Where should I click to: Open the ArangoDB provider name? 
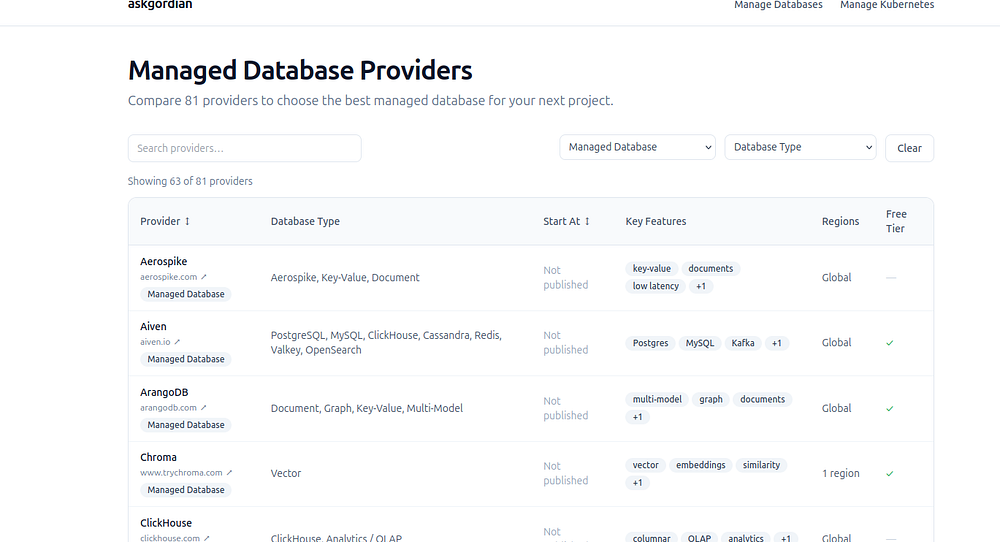(165, 392)
